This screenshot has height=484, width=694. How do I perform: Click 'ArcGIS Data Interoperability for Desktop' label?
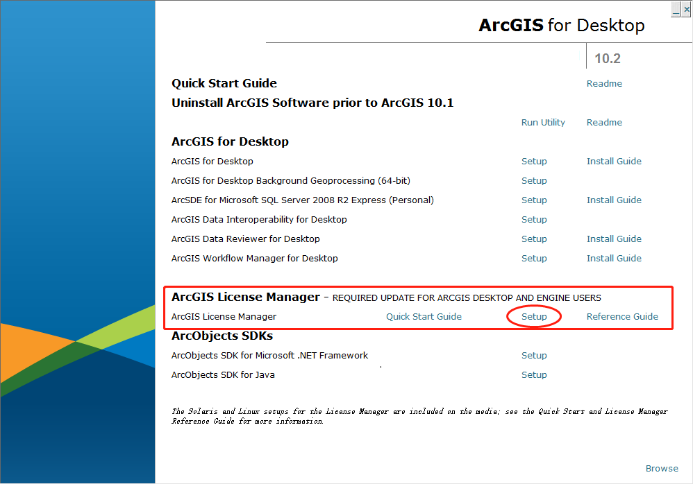tap(259, 219)
